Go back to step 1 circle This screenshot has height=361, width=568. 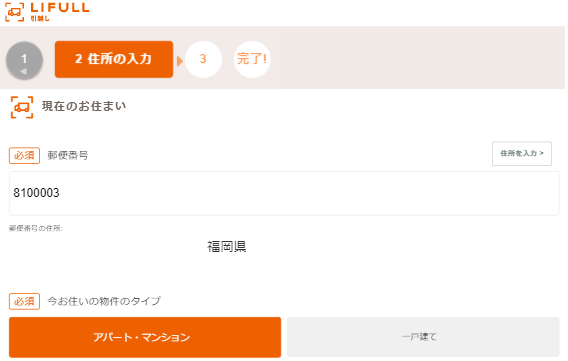click(24, 60)
